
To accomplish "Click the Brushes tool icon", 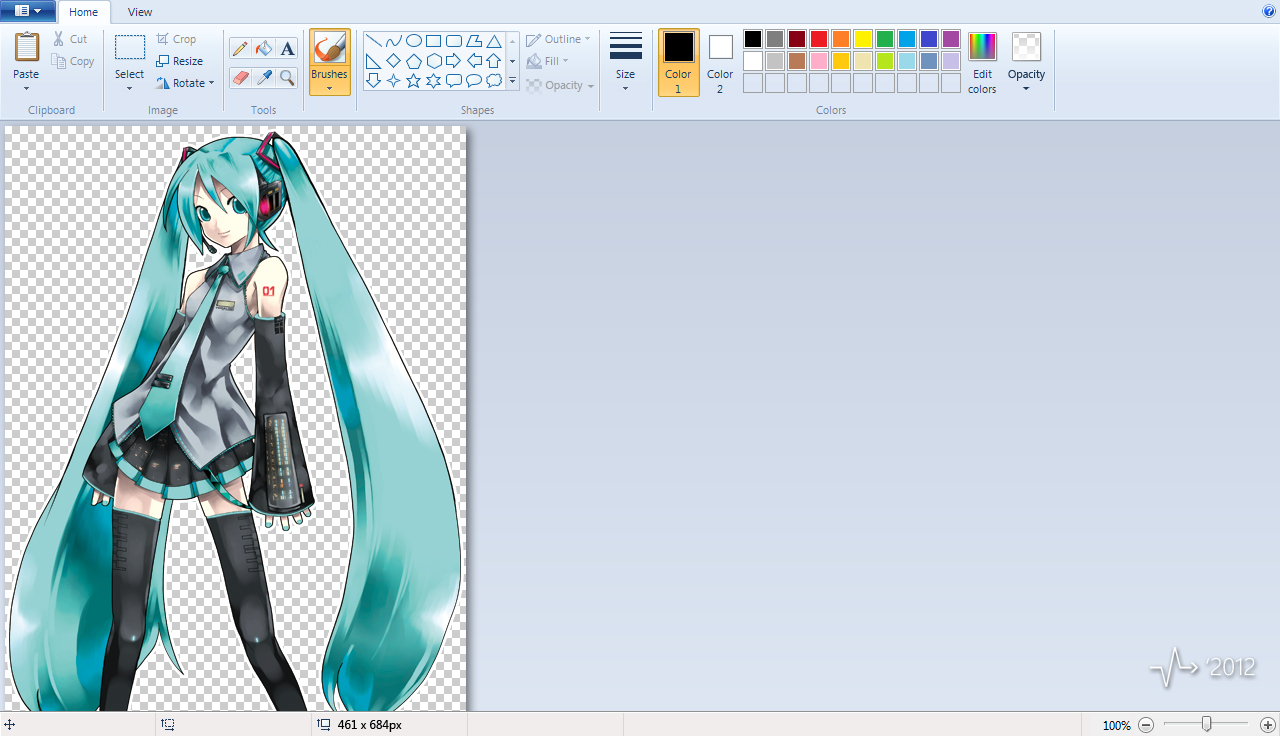I will 329,47.
